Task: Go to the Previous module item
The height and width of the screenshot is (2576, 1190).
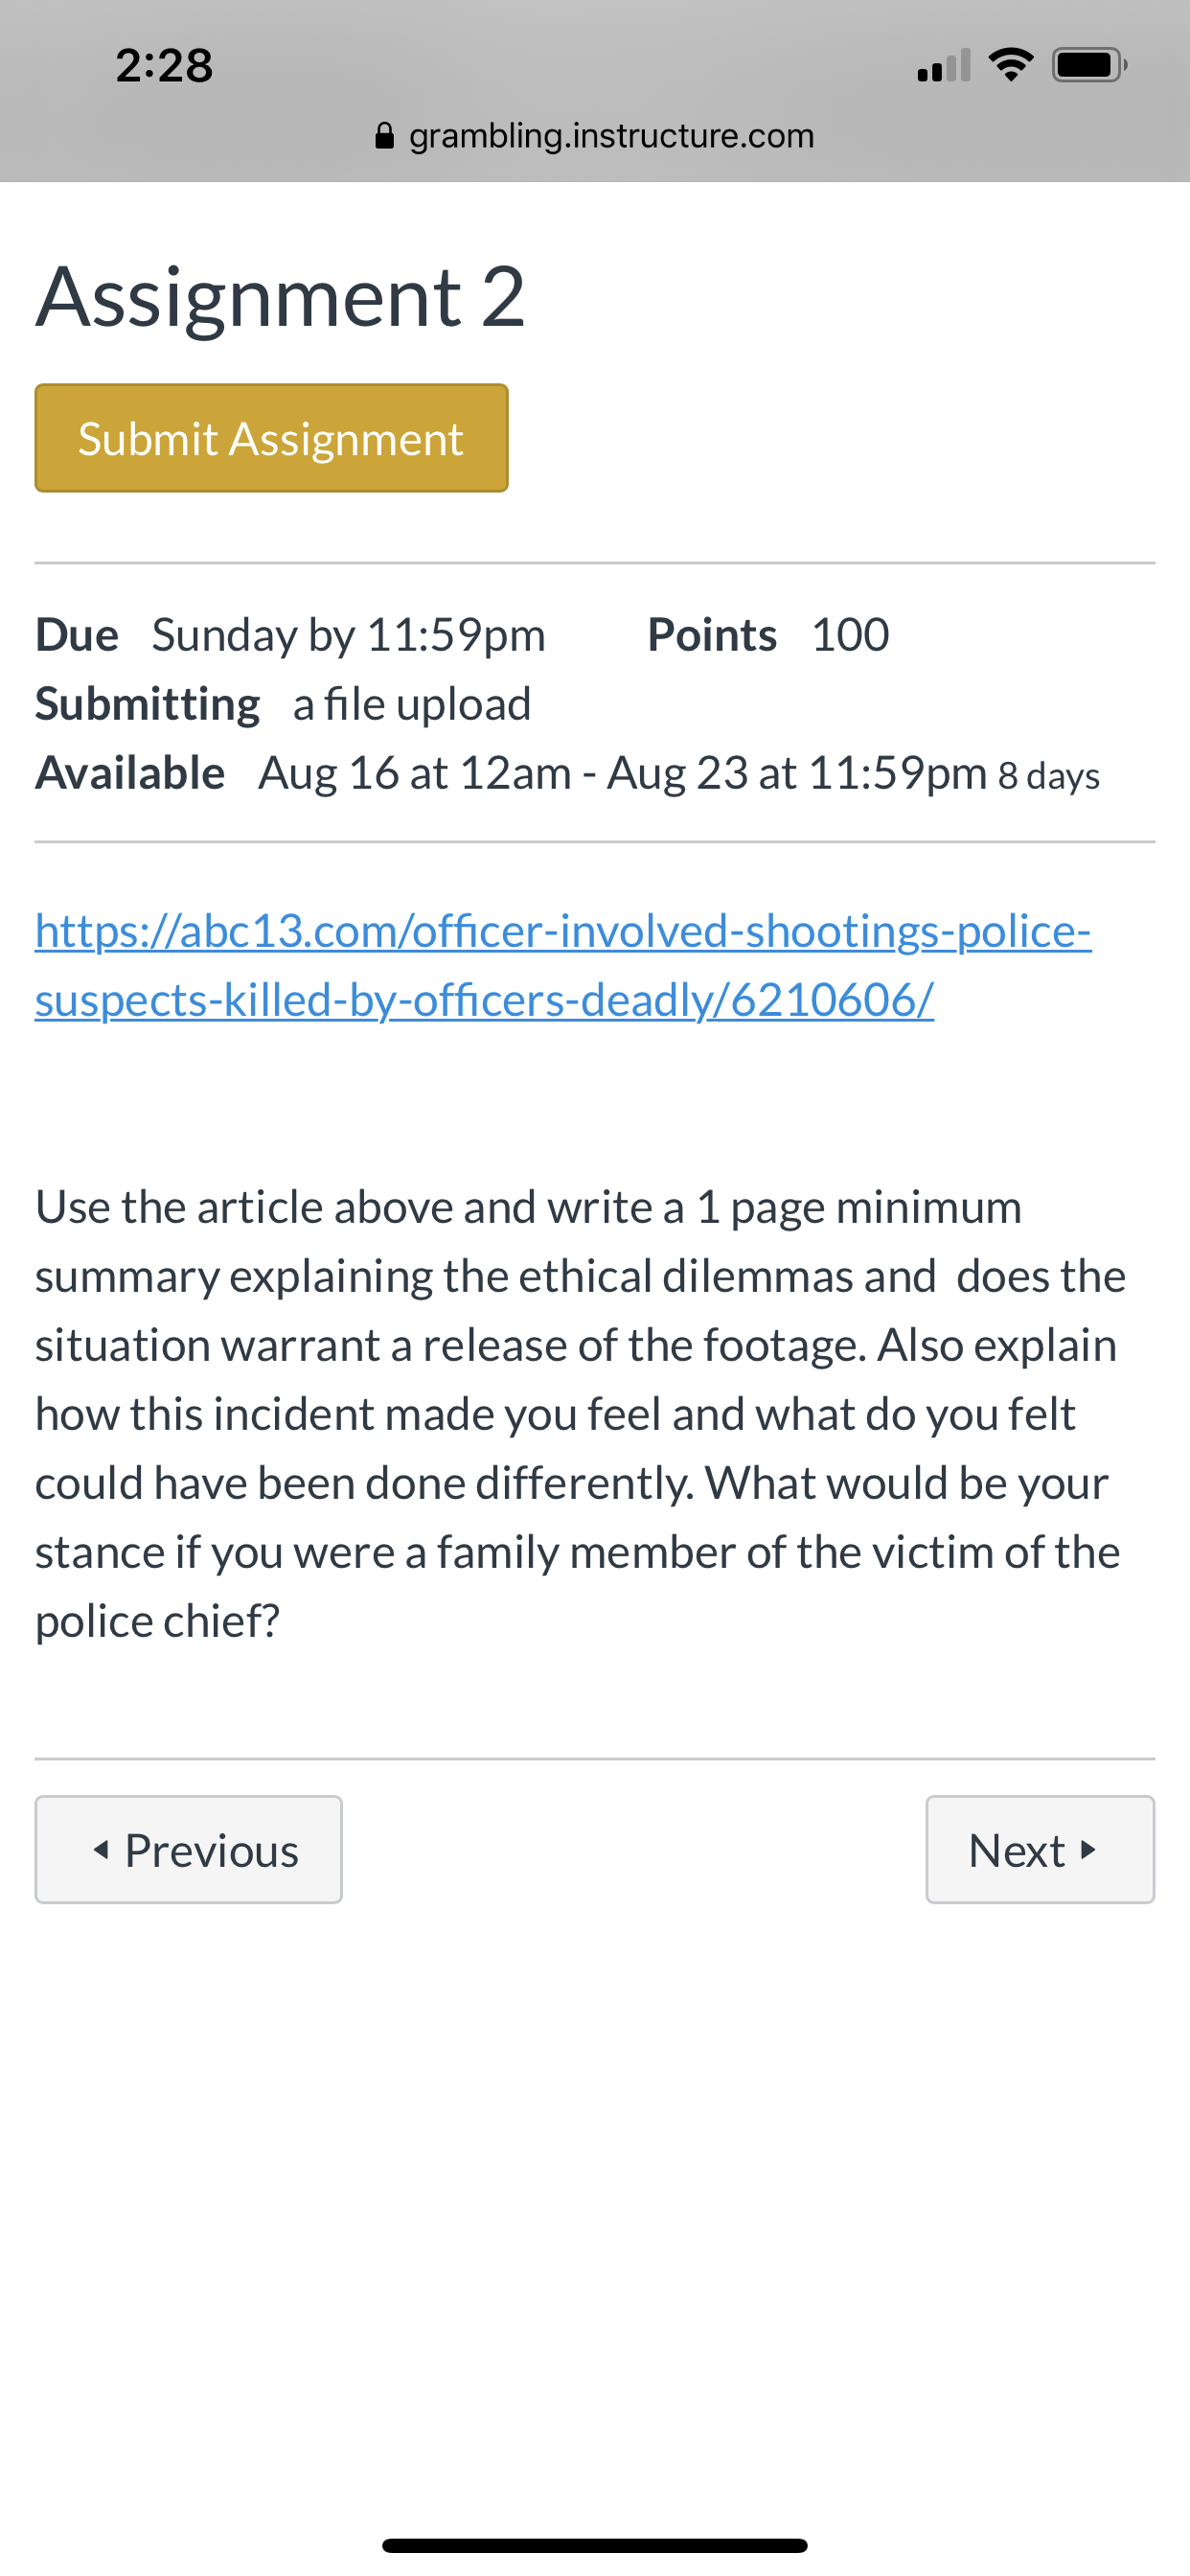Action: click(x=188, y=1849)
